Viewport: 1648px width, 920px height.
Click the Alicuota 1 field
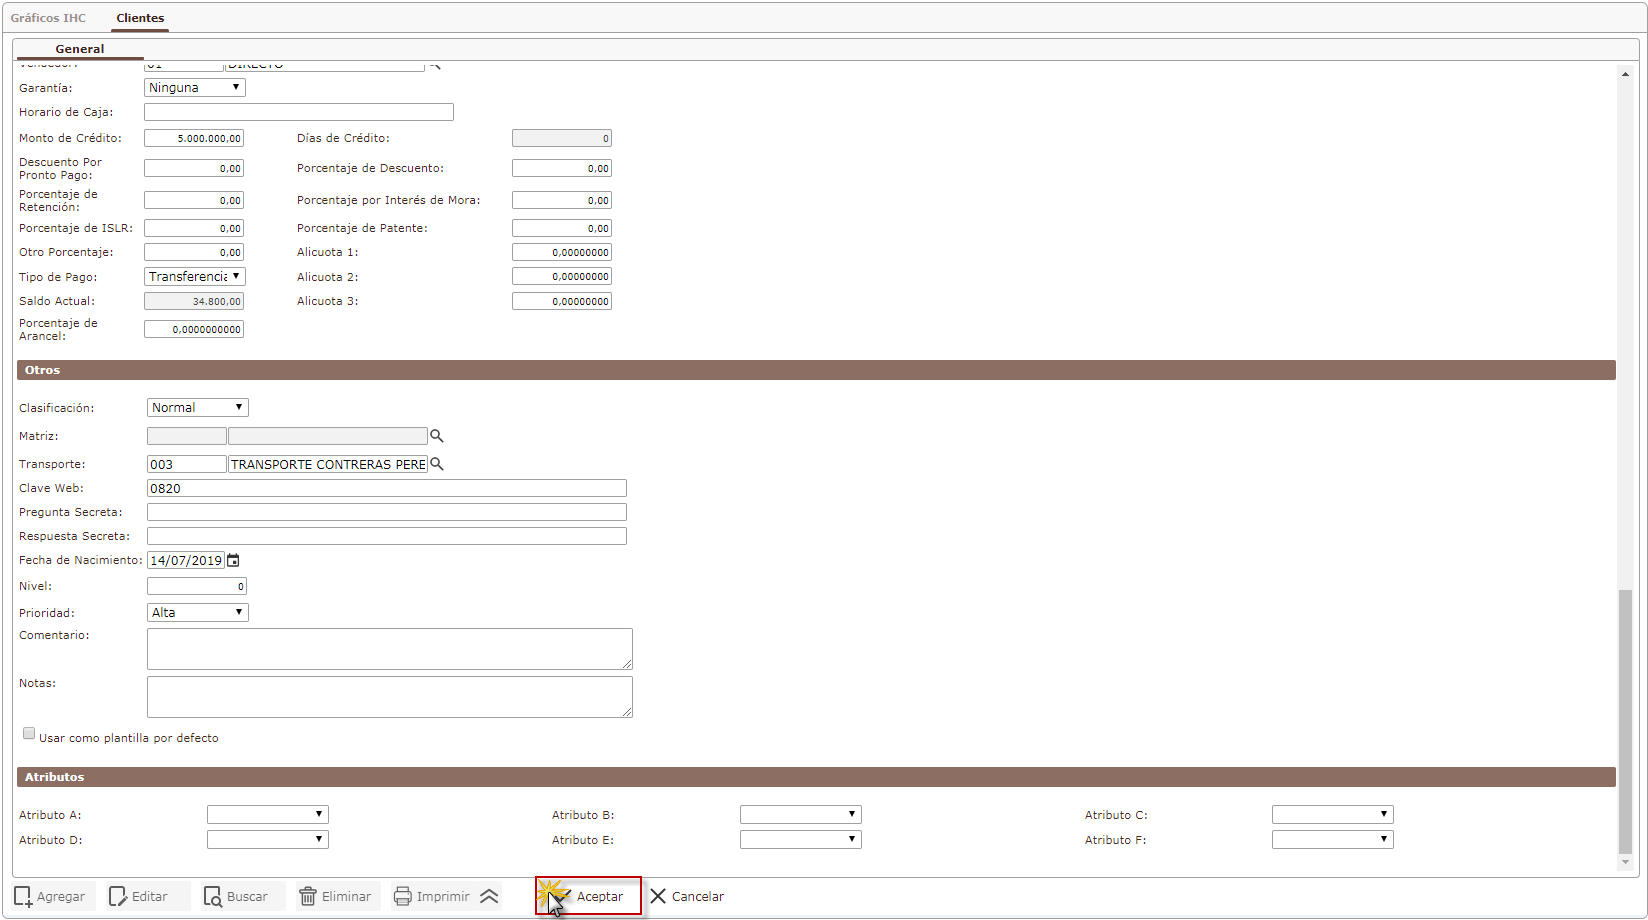(x=562, y=253)
